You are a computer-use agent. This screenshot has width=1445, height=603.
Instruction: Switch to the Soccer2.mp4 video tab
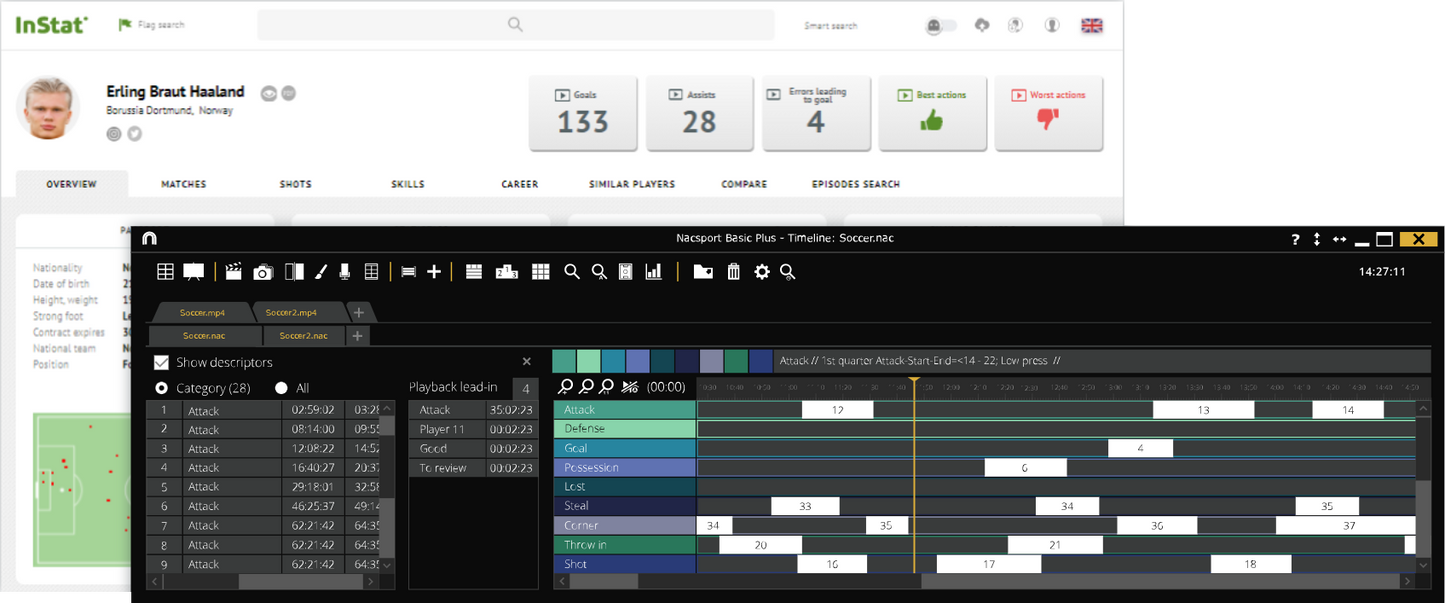pyautogui.click(x=297, y=312)
